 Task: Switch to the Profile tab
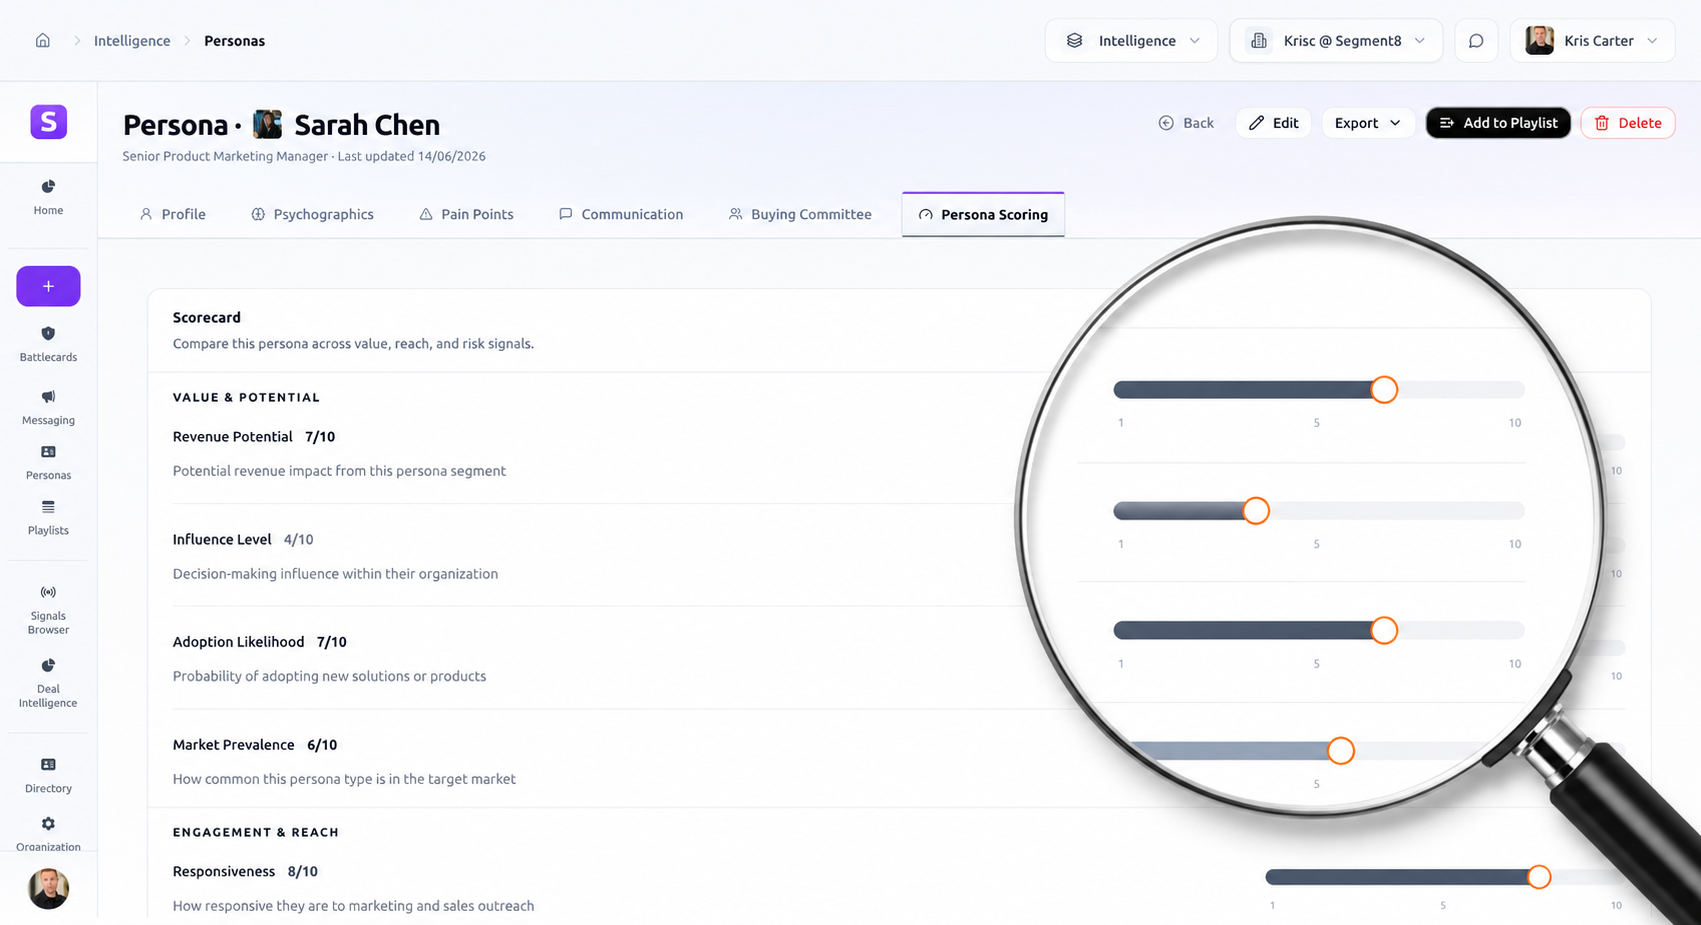(x=173, y=214)
